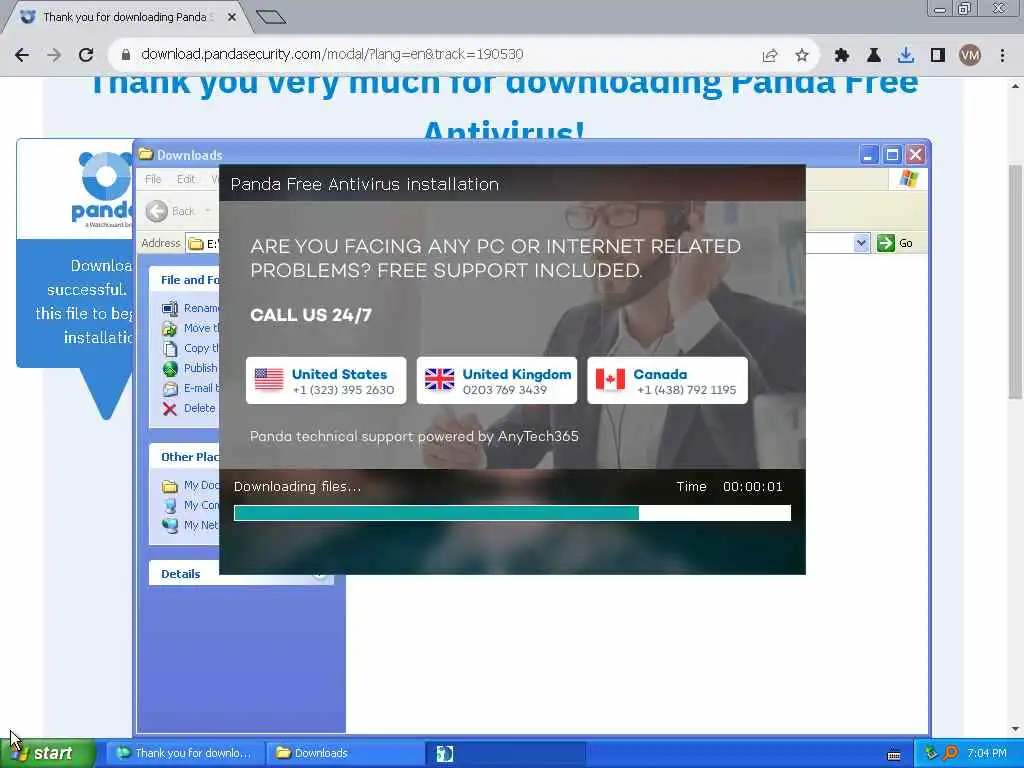The image size is (1024, 768).
Task: Go back in the Chrome browser
Action: click(22, 55)
